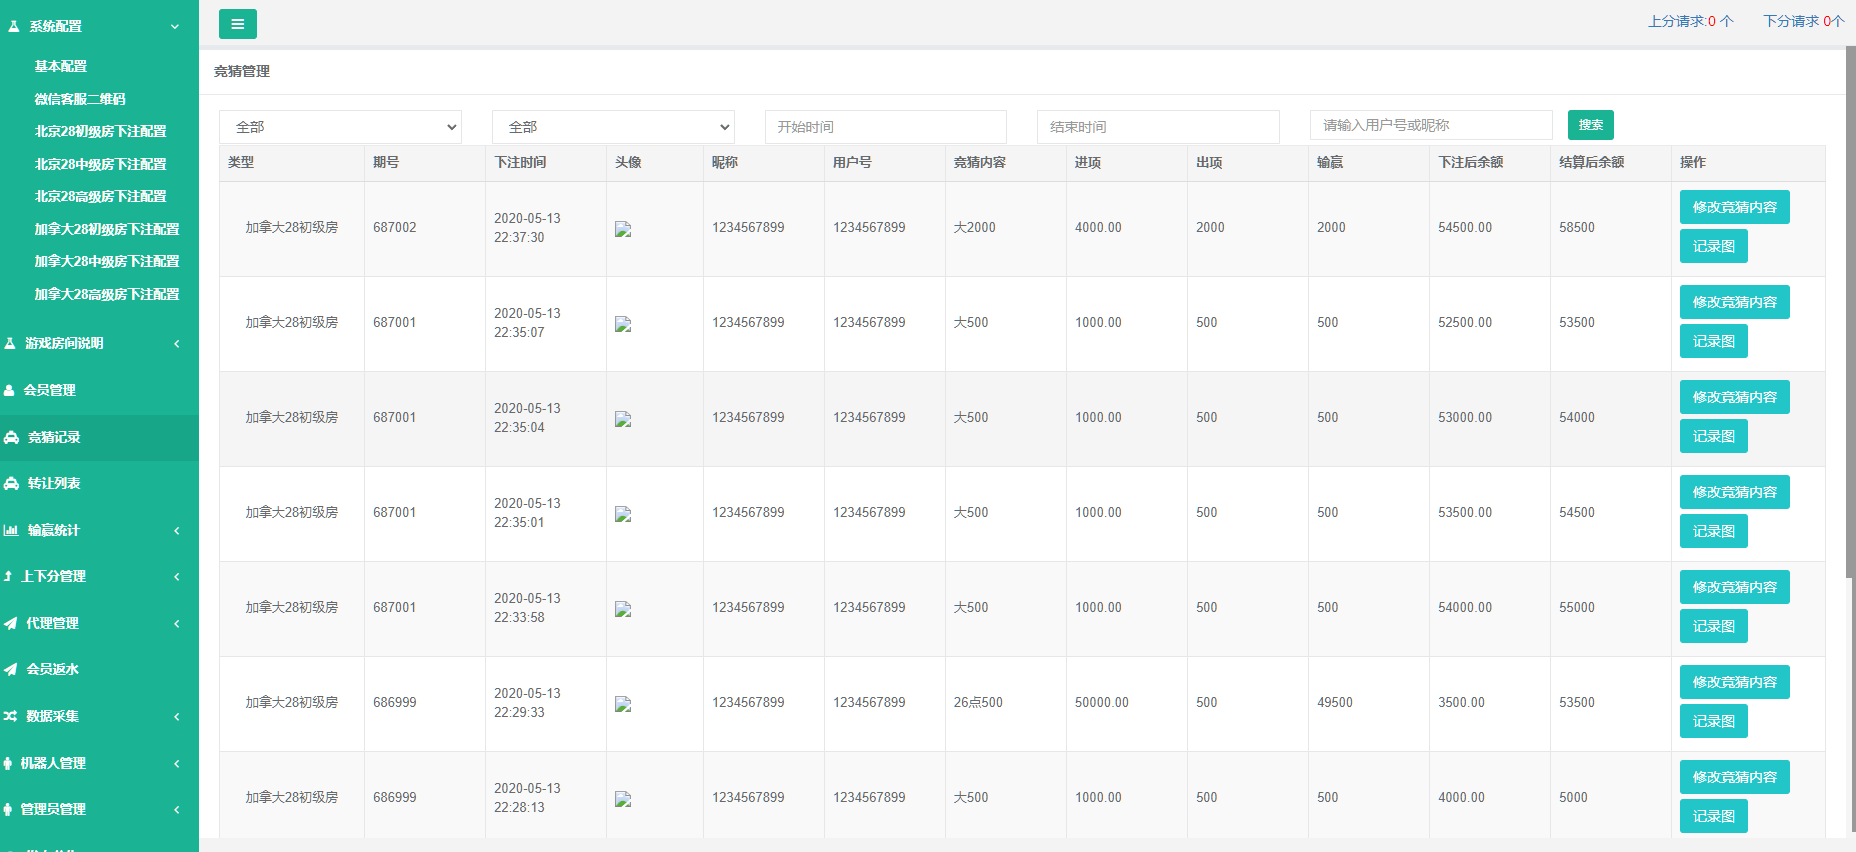Click the 竞猜记录 car icon
Viewport: 1856px width, 852px height.
coord(12,437)
